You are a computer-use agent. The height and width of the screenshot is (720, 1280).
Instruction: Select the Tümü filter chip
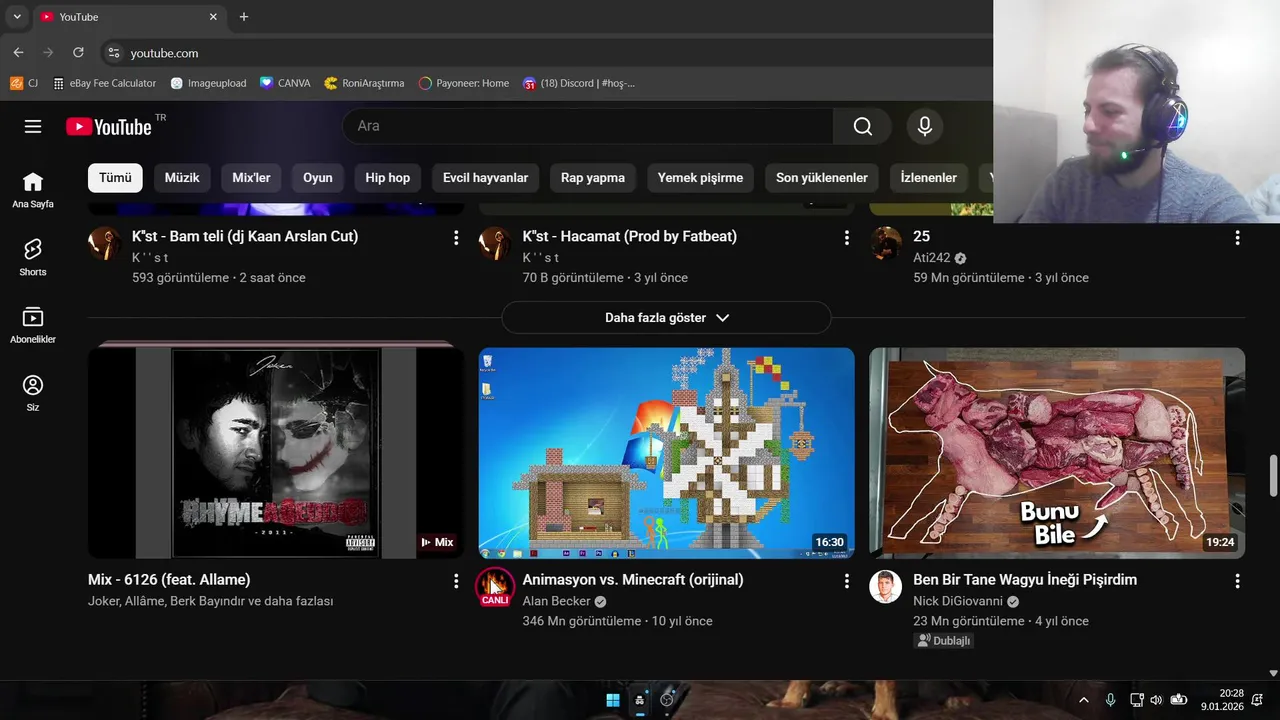point(115,178)
